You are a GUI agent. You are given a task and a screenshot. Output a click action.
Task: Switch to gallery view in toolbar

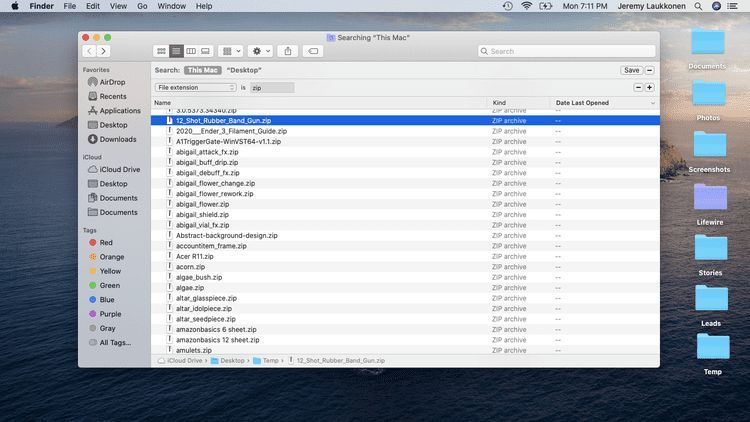(206, 51)
